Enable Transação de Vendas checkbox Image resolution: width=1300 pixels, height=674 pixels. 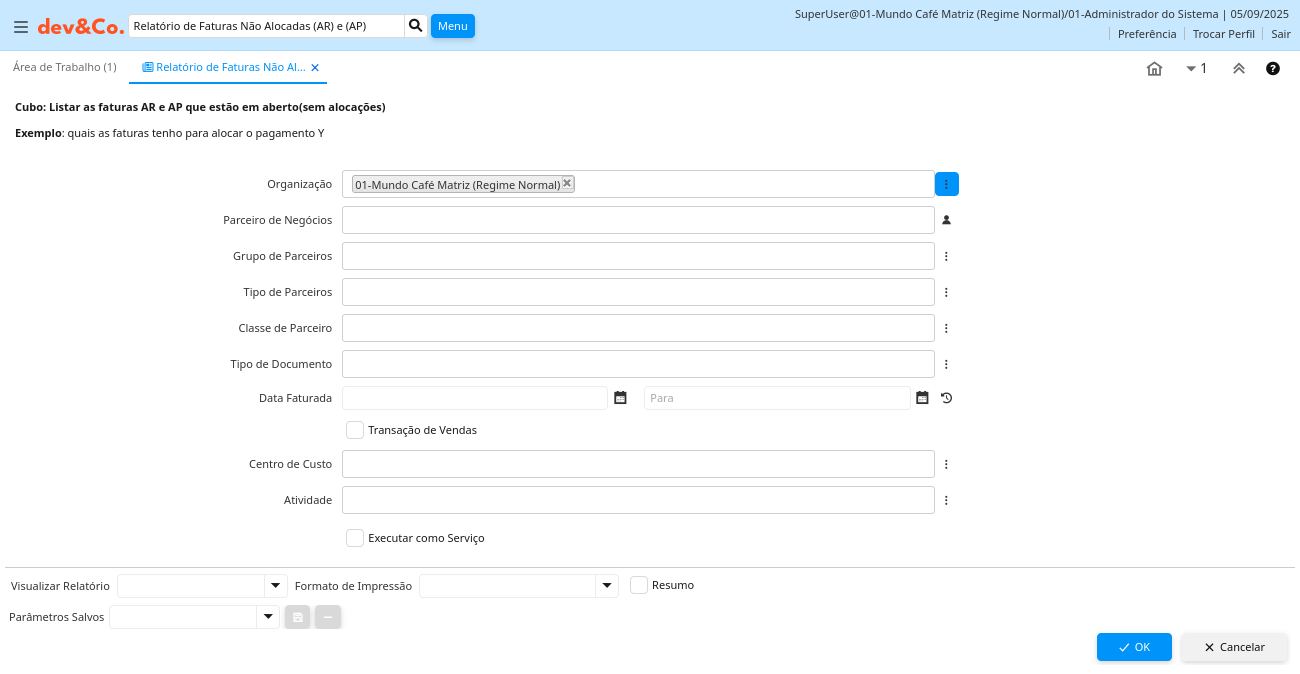click(x=355, y=430)
